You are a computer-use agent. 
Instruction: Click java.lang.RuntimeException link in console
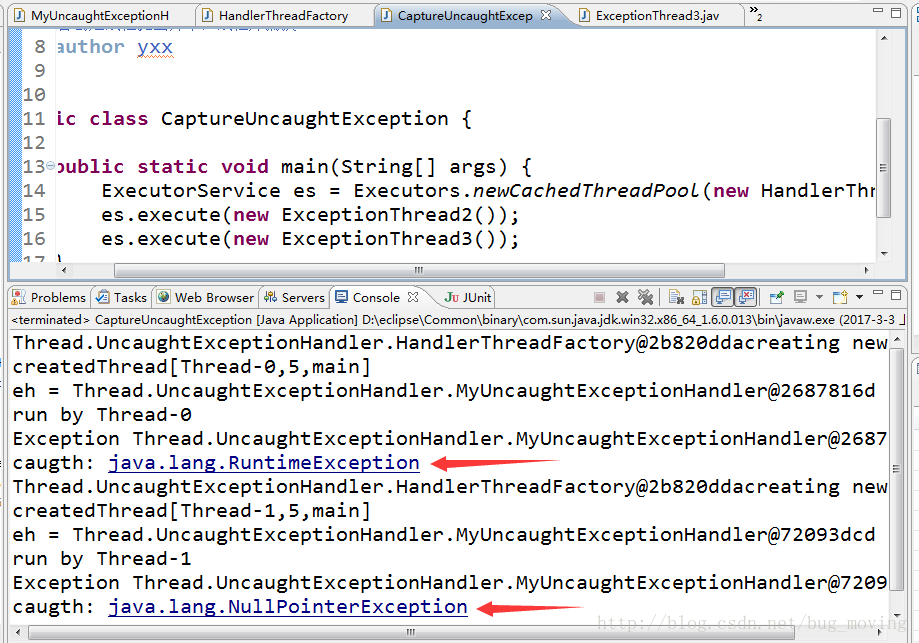tap(264, 463)
